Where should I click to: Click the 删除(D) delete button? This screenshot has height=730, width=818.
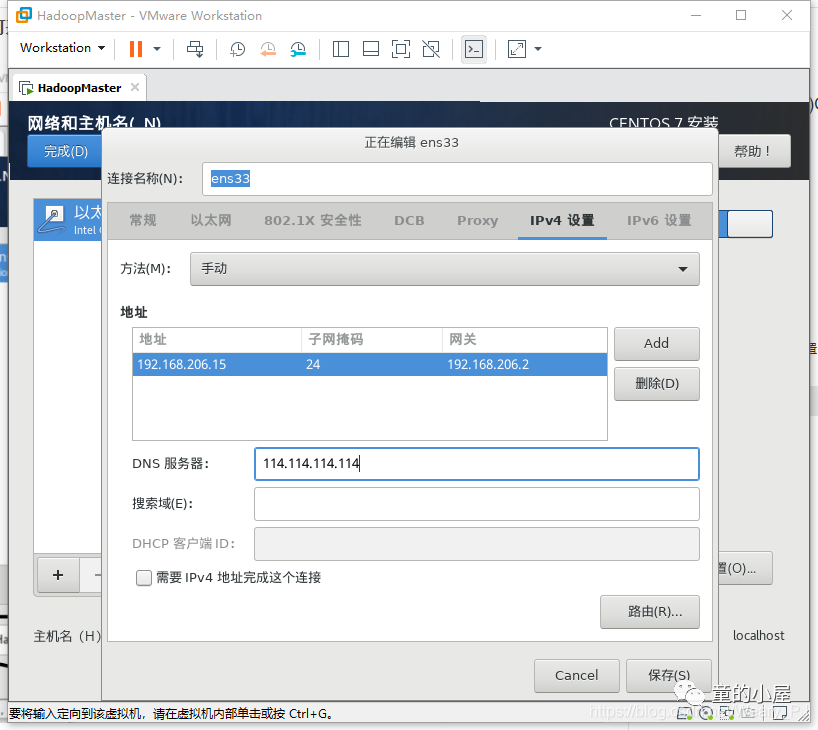point(657,384)
